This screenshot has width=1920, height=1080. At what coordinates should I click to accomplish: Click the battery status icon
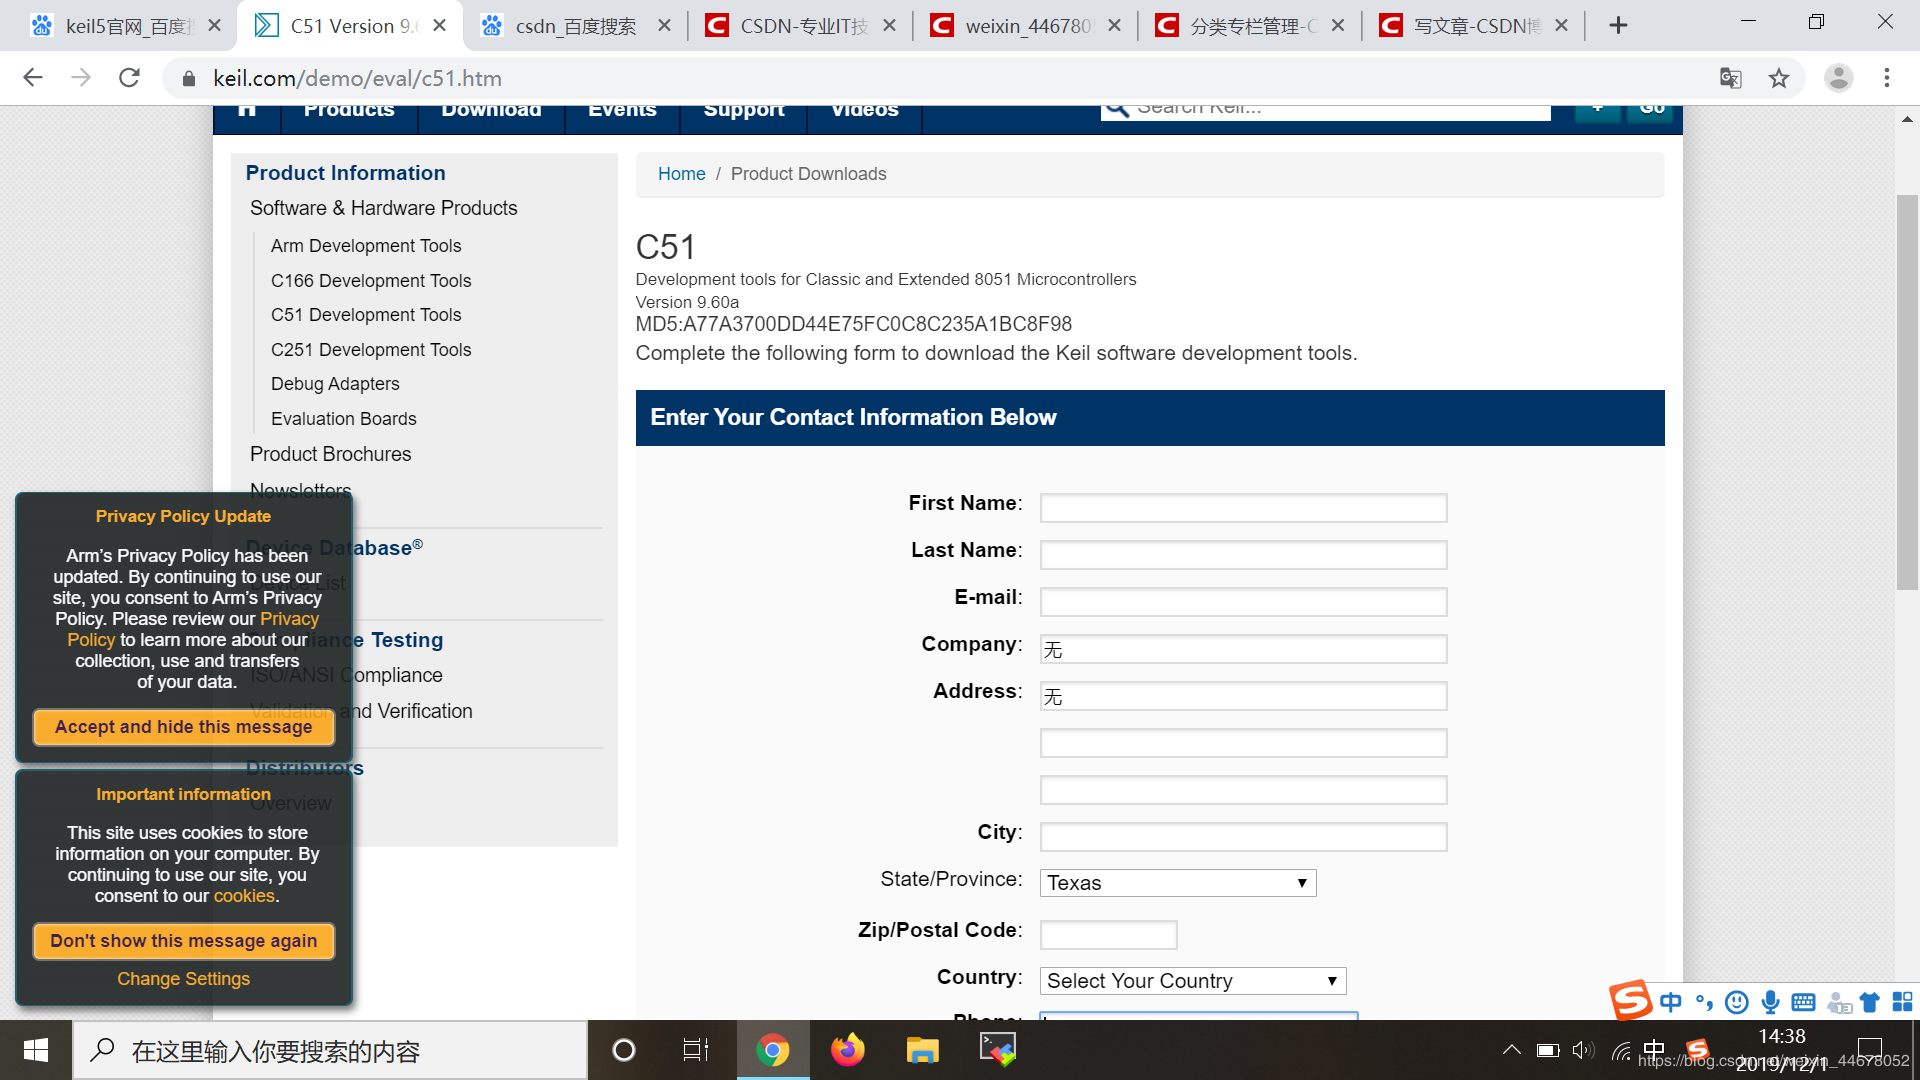[x=1548, y=1050]
